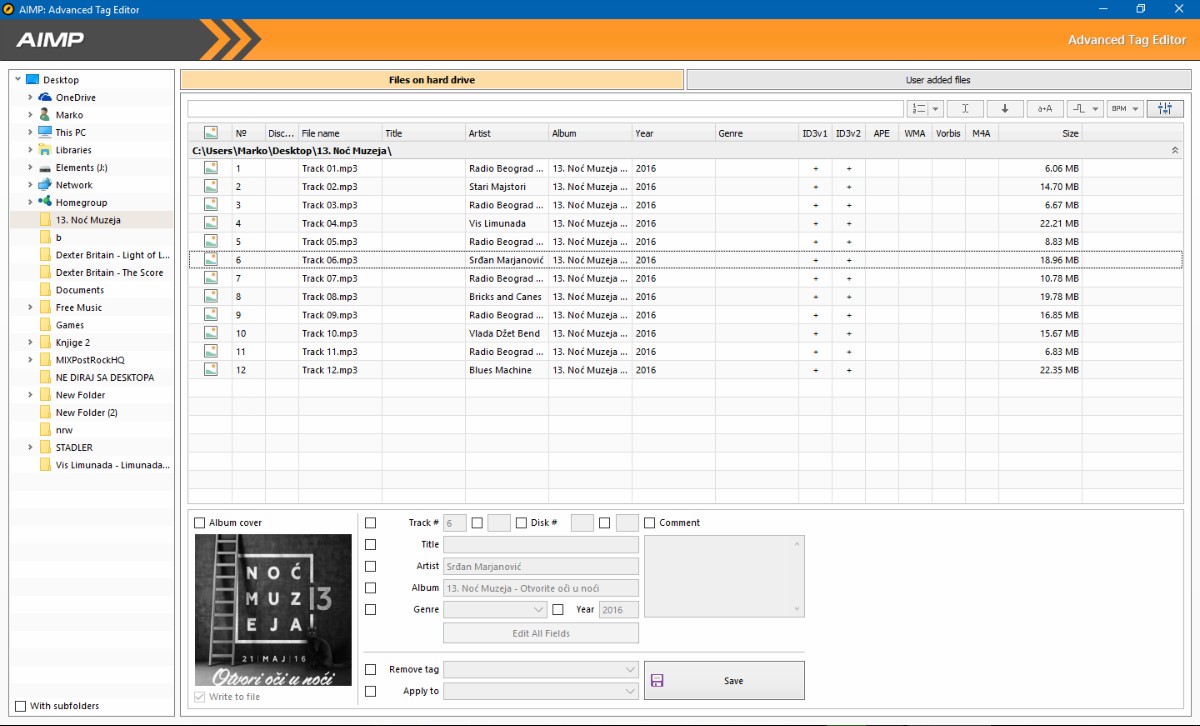Image resolution: width=1200 pixels, height=726 pixels.
Task: Tick the checkbox beside Title field
Action: coord(371,544)
